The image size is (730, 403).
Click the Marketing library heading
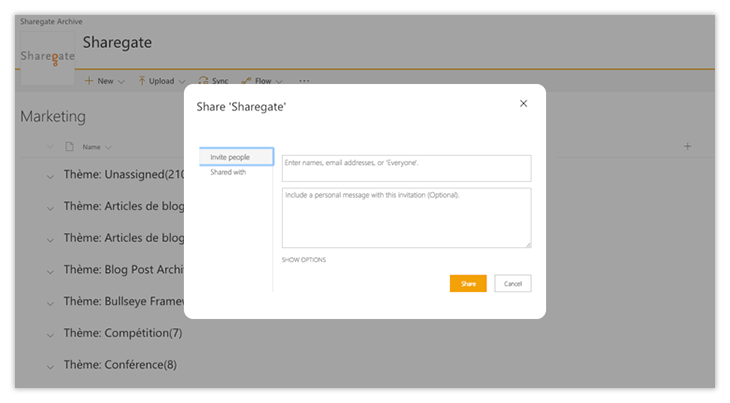coord(53,116)
